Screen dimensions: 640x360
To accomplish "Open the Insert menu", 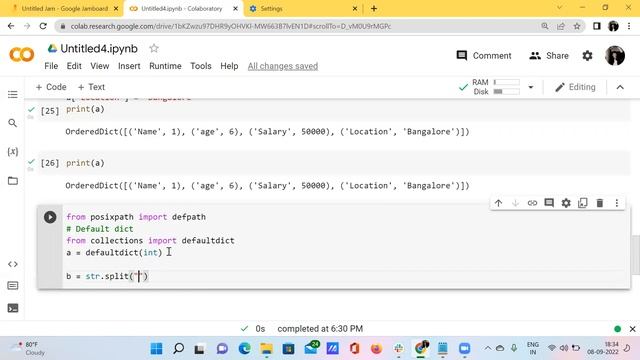I will tap(129, 66).
